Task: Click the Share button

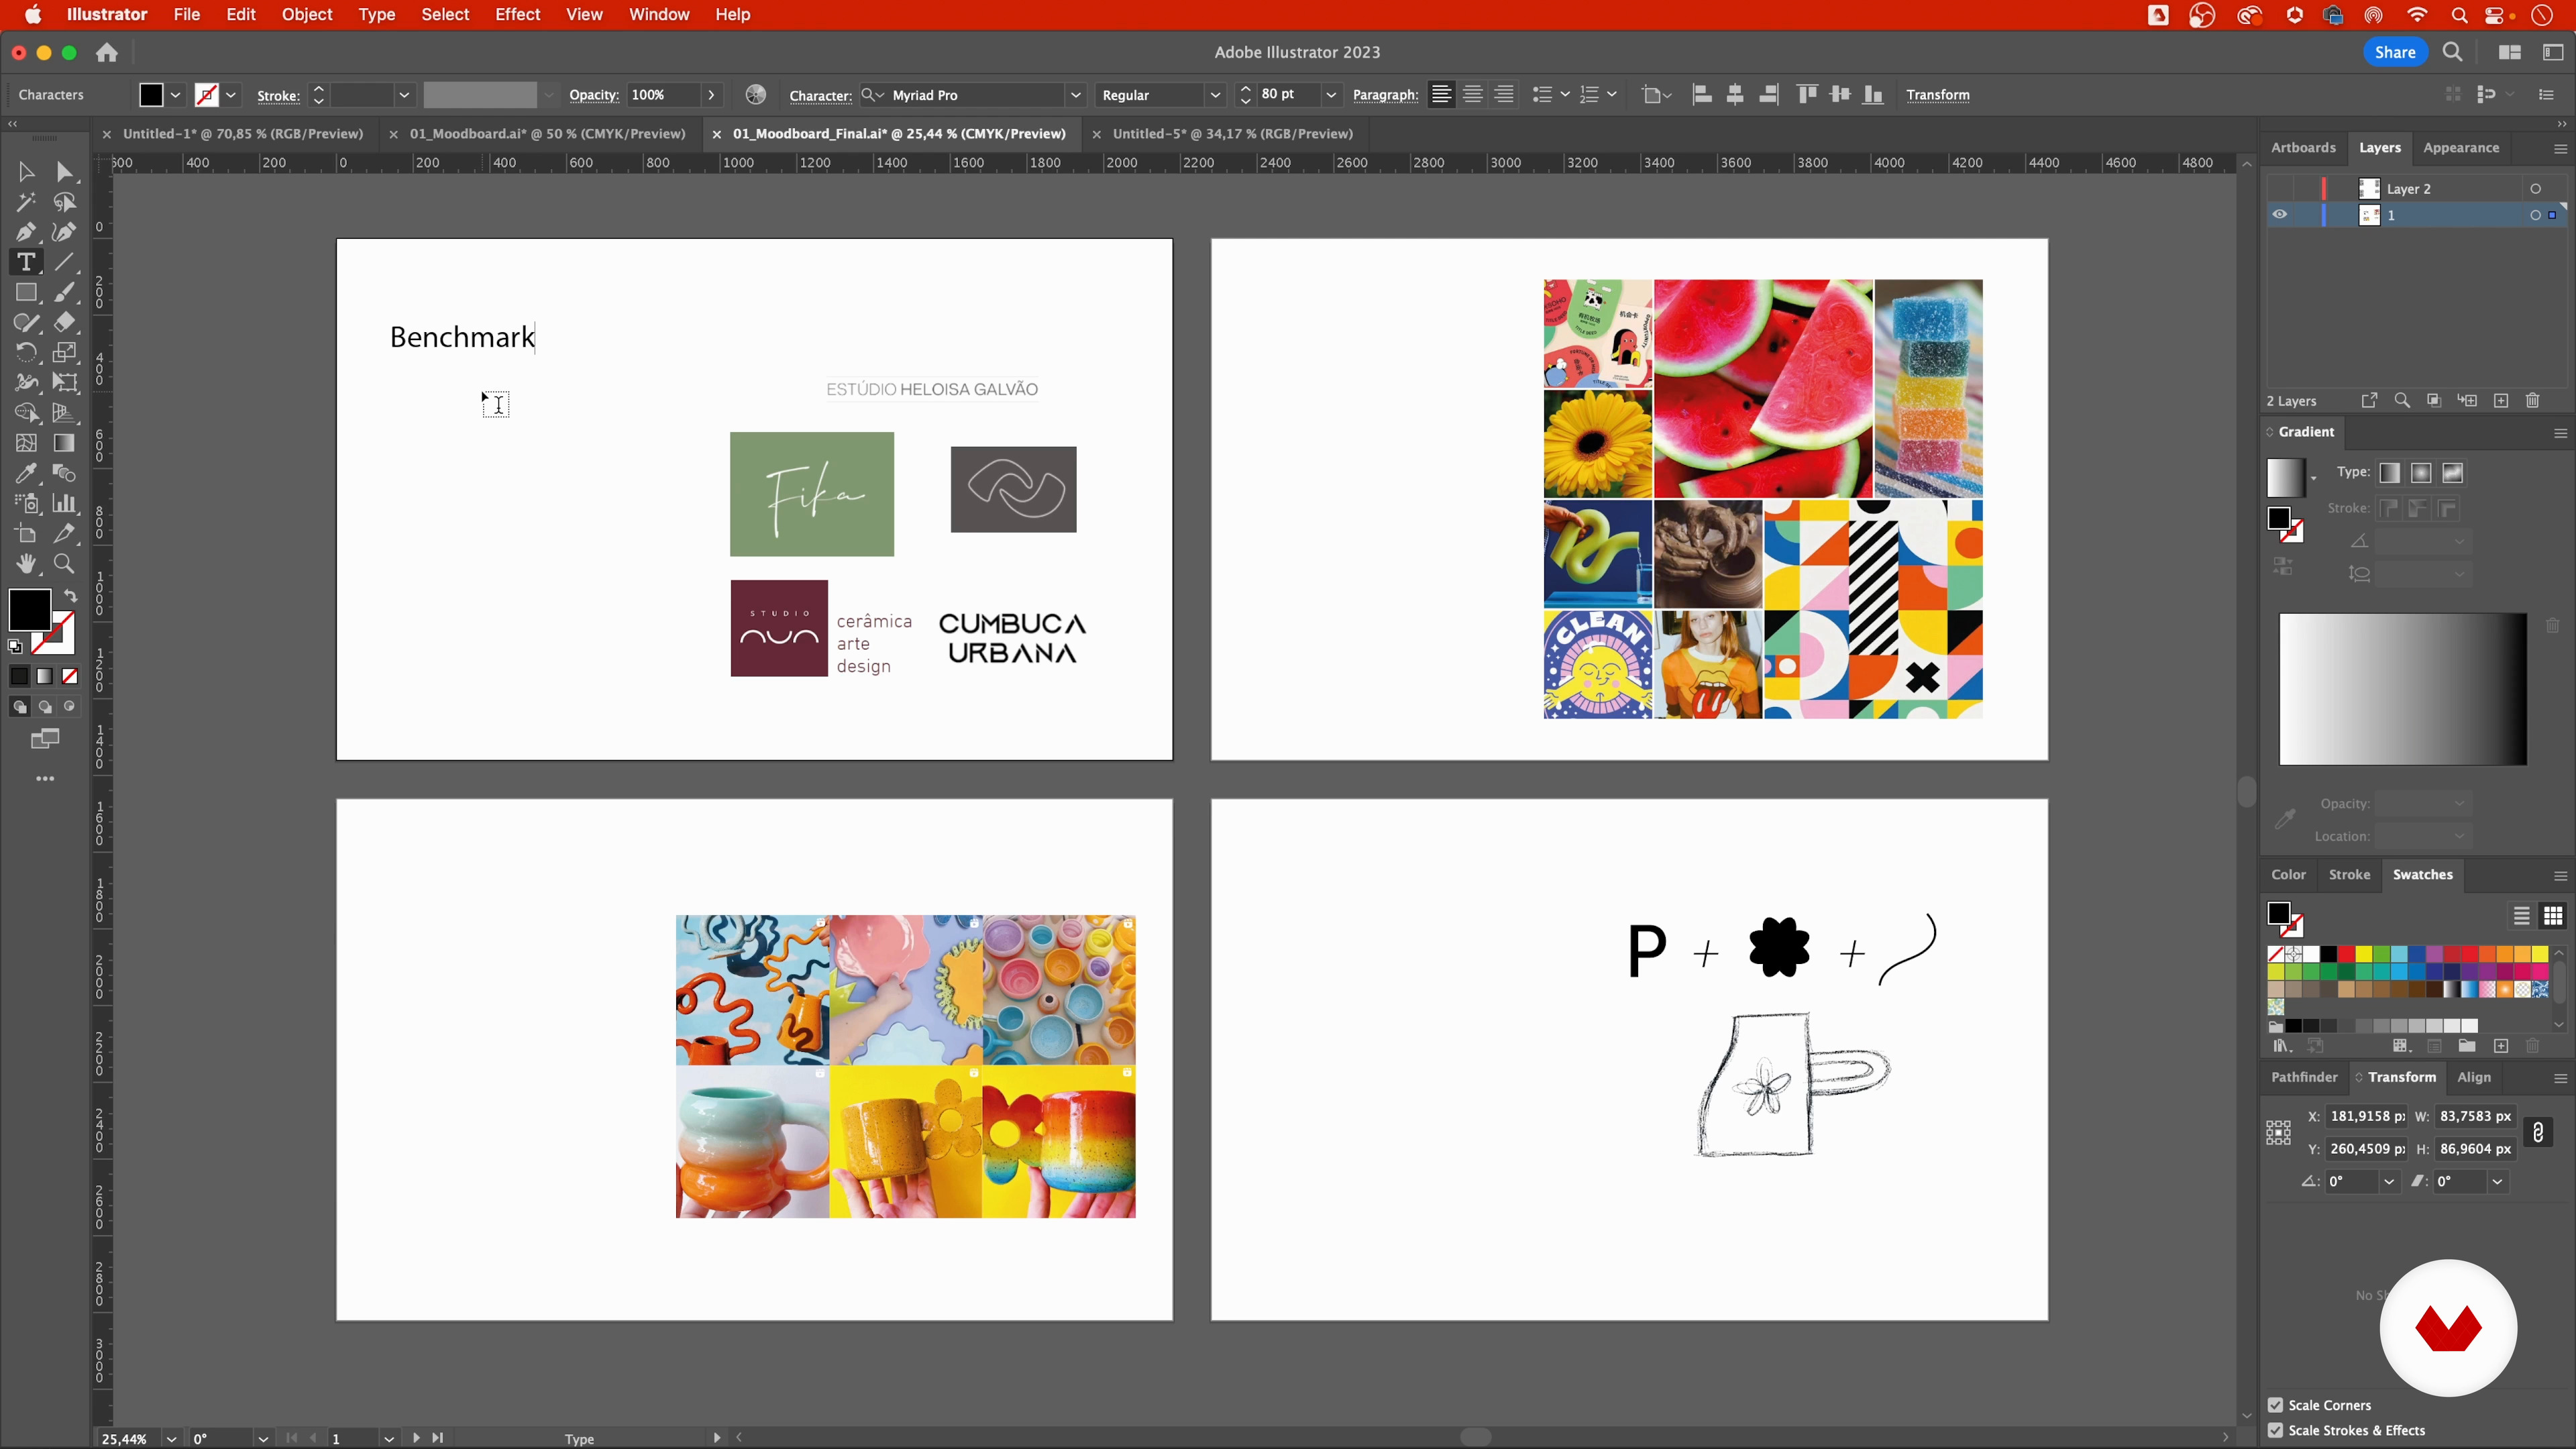Action: [2394, 53]
